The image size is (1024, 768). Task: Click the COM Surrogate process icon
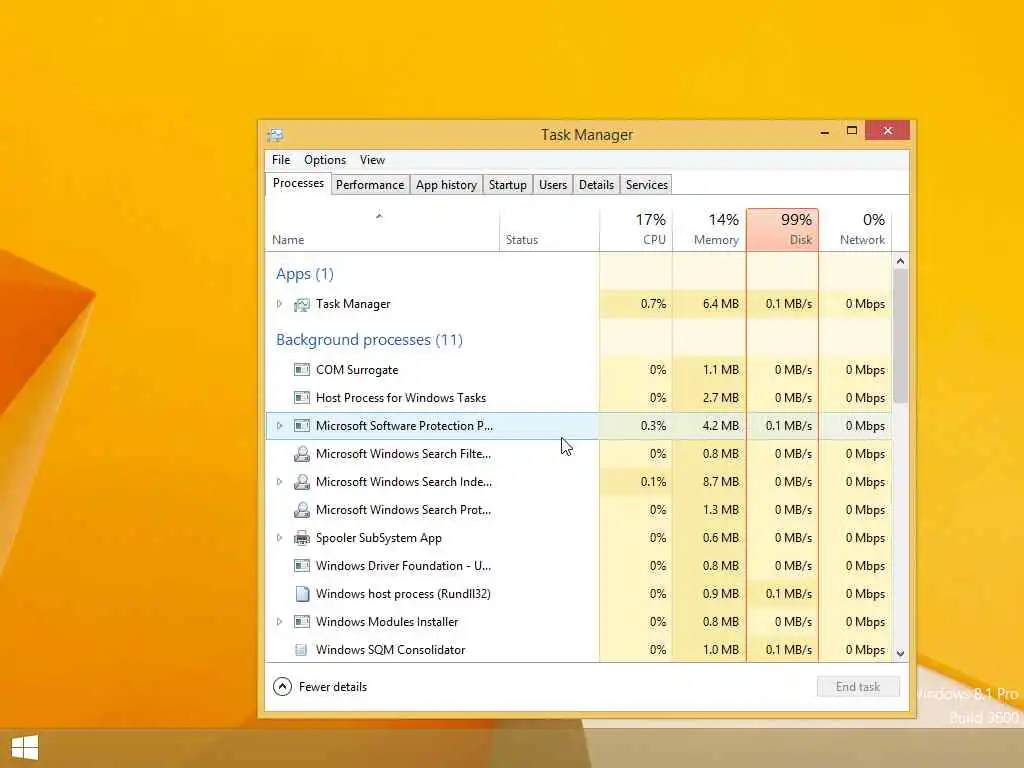pos(301,370)
